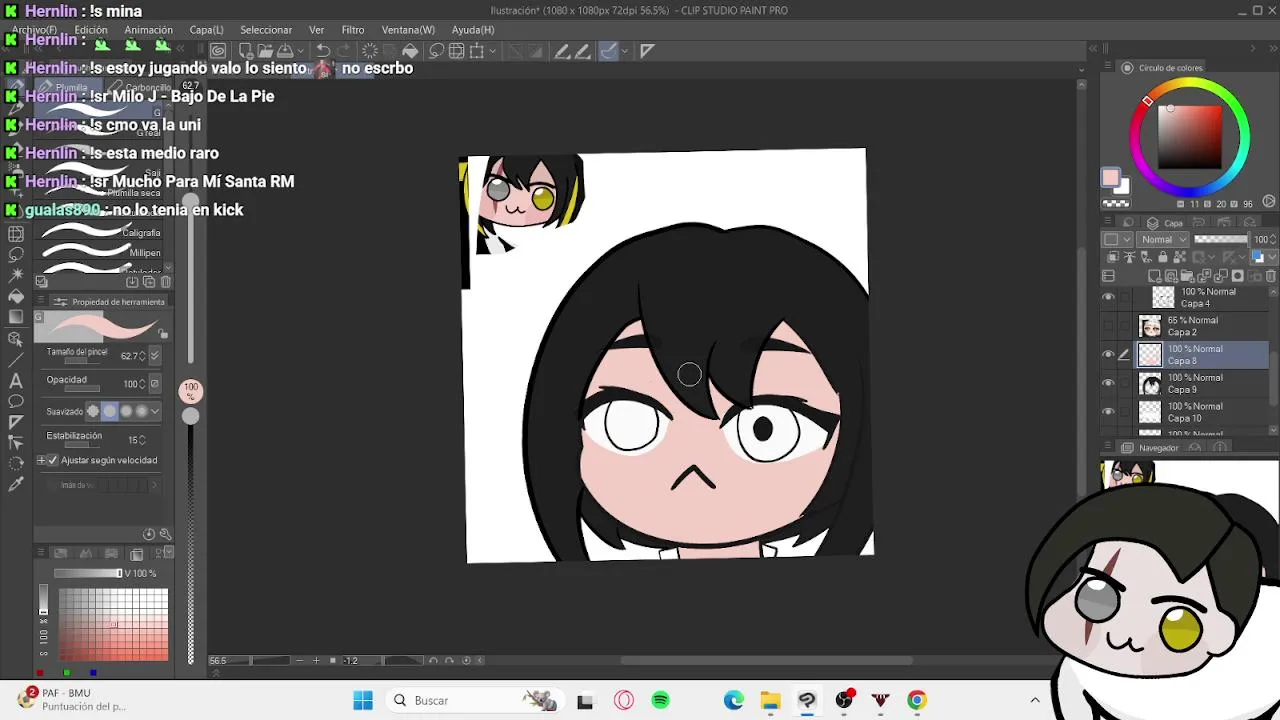The image size is (1280, 720).
Task: Open the Filtro menu
Action: coord(353,30)
